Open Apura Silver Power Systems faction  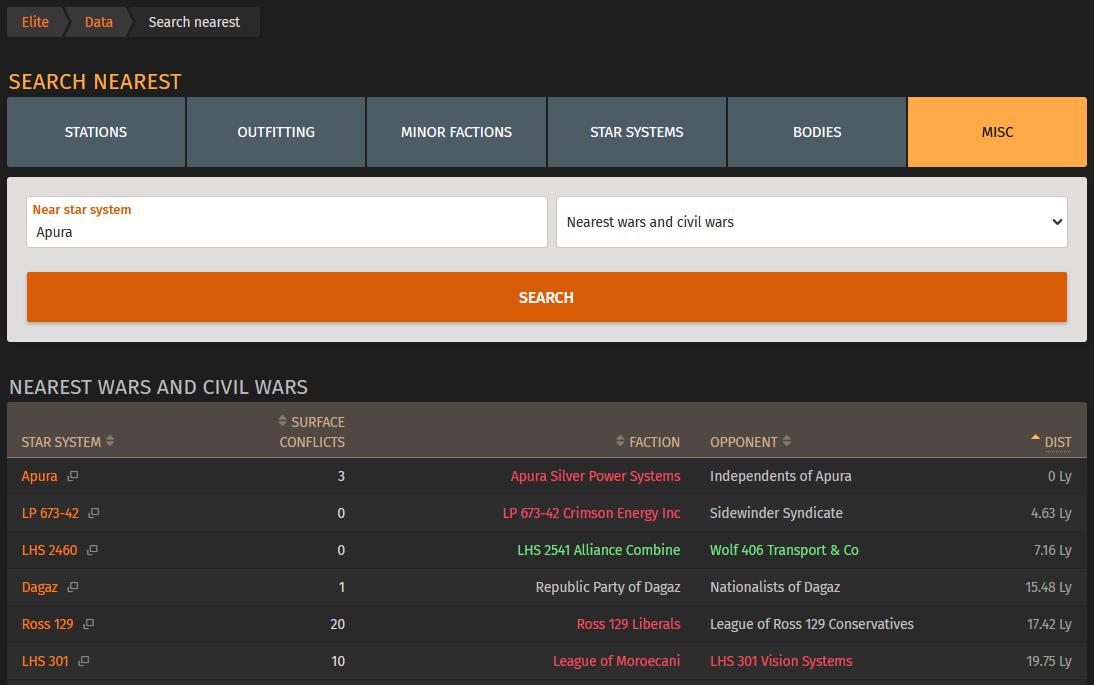tap(595, 476)
